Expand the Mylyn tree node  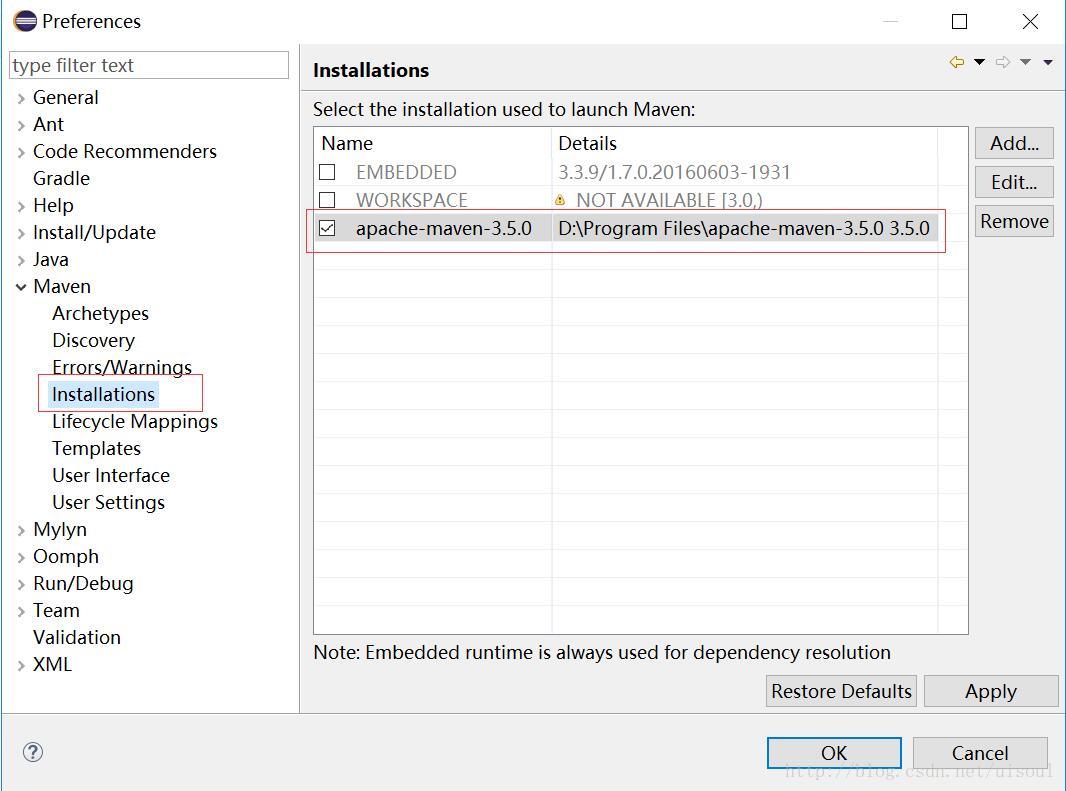21,531
